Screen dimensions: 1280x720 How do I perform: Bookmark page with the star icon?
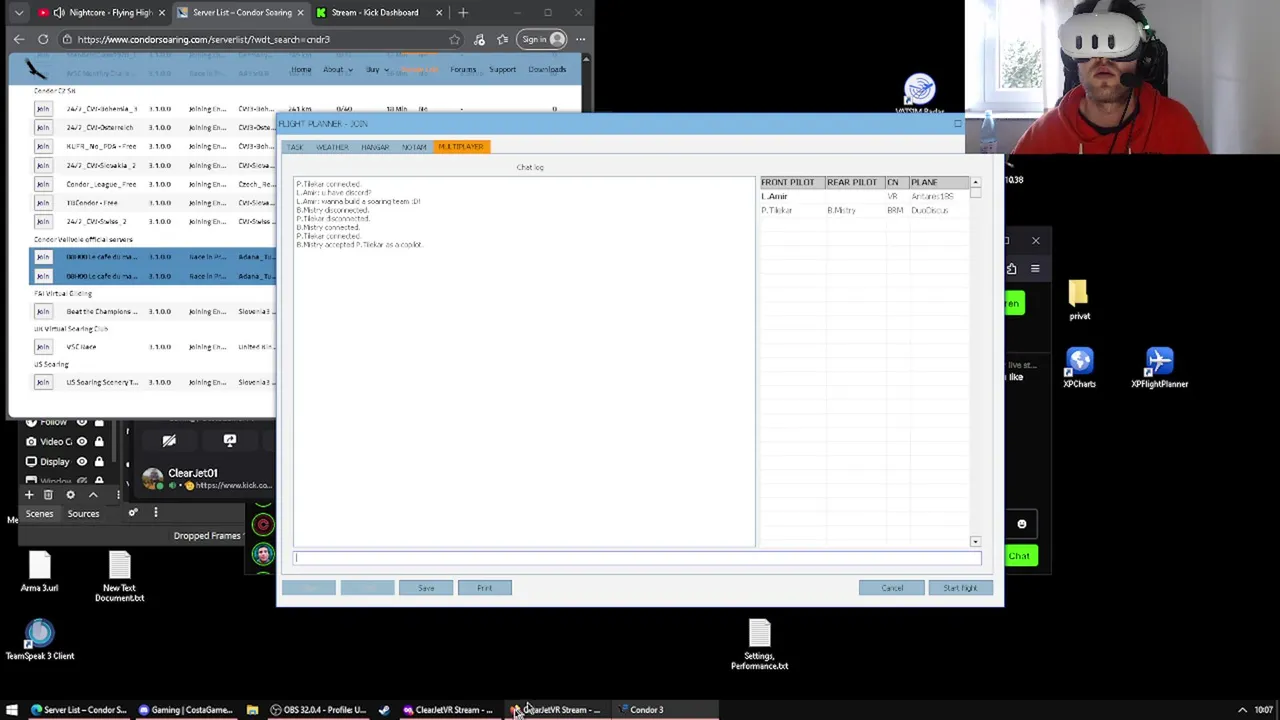pos(455,39)
